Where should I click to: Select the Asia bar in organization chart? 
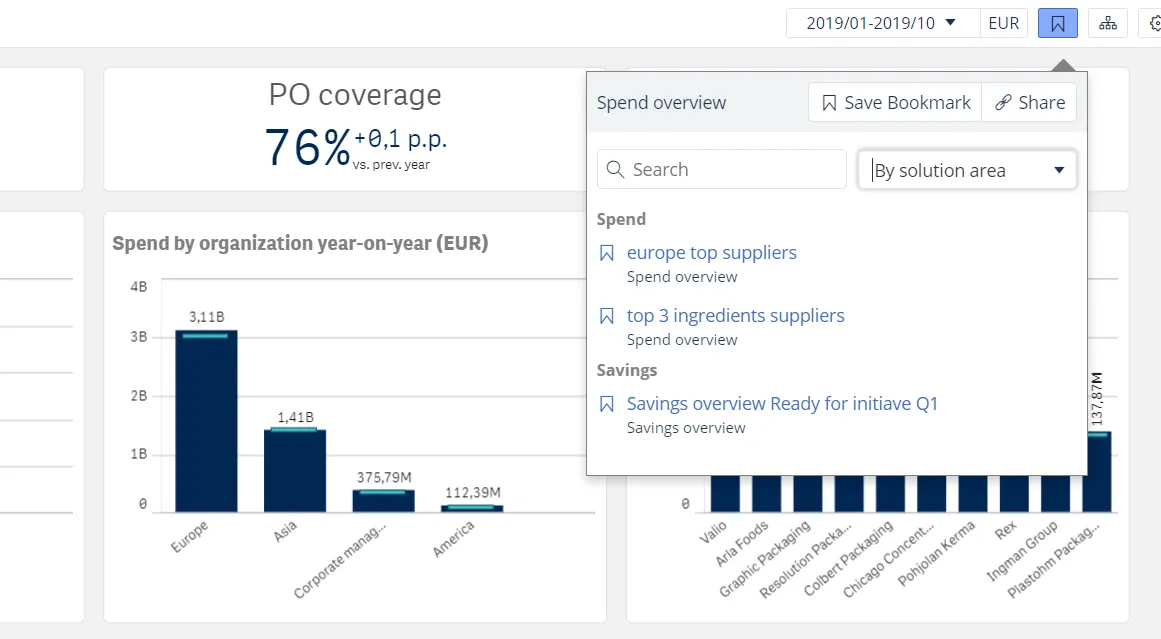[295, 470]
